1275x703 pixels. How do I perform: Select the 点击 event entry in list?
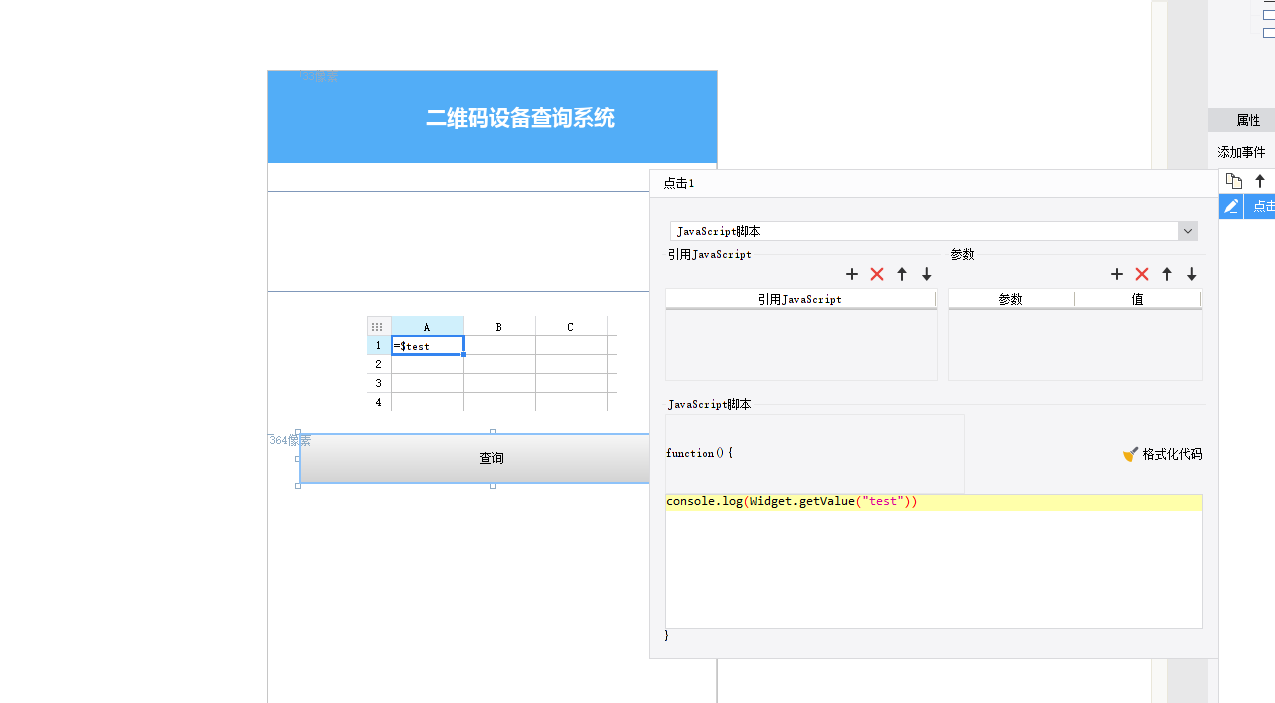tap(1260, 206)
